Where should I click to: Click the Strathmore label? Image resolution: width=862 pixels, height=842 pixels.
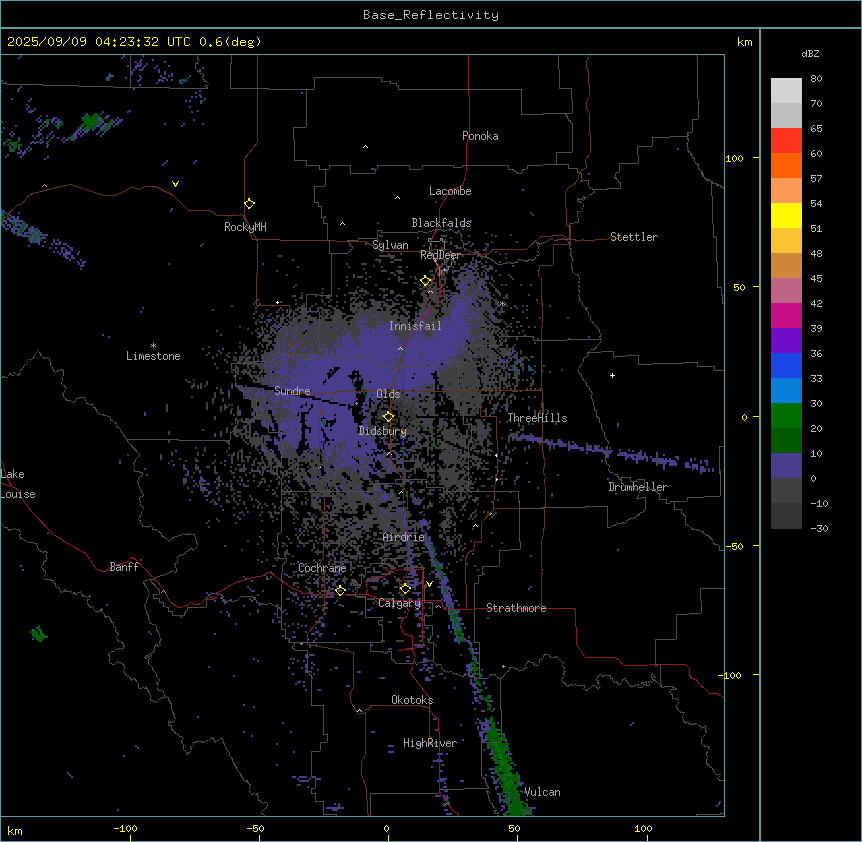pyautogui.click(x=516, y=608)
